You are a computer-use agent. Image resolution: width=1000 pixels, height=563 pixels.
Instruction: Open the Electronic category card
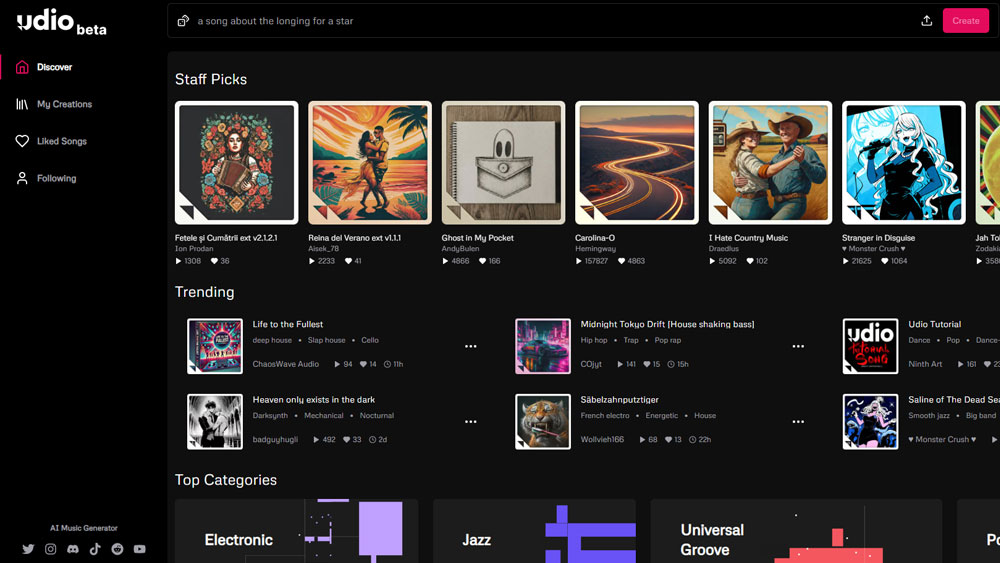[297, 531]
